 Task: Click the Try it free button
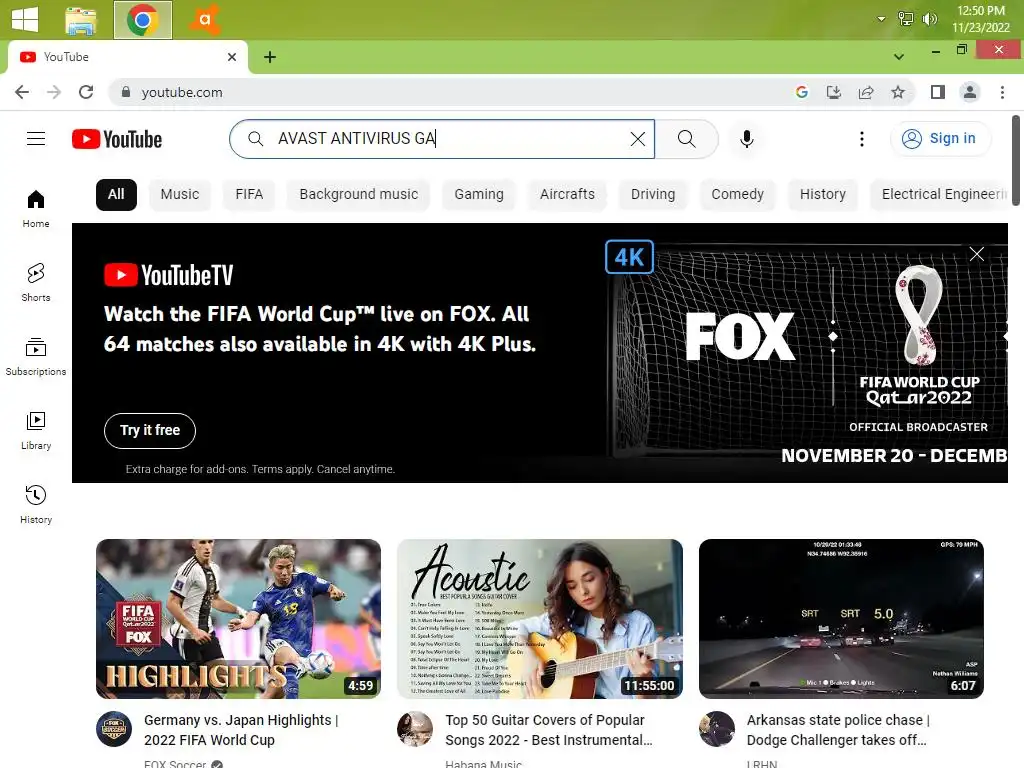coord(150,430)
